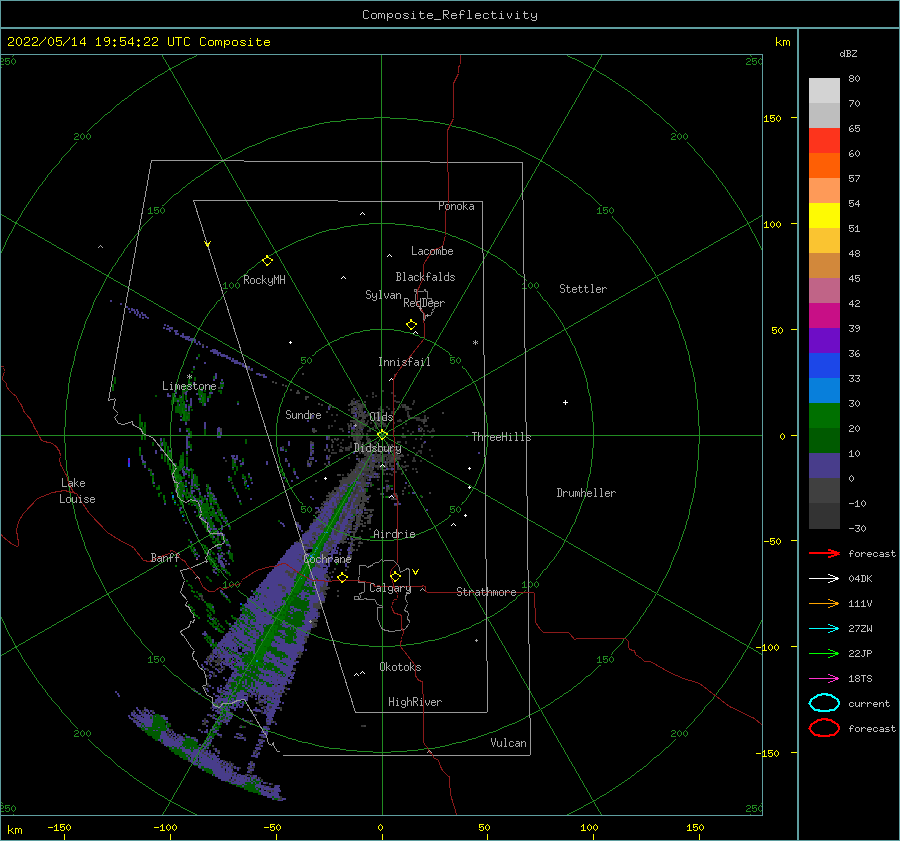Click the 'Drumheller' city label
The height and width of the screenshot is (841, 900).
tap(586, 493)
